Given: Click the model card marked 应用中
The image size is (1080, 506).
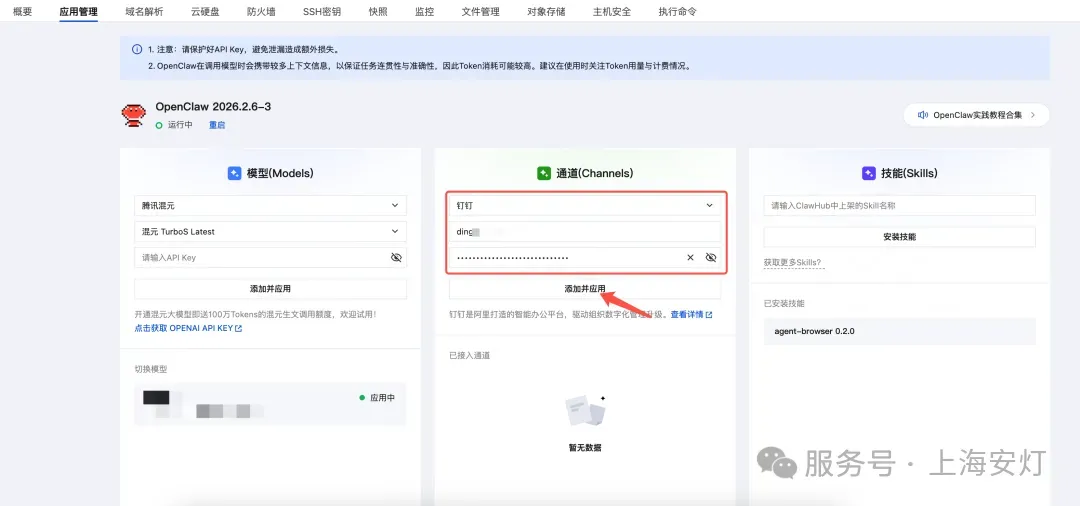Looking at the screenshot, I should pyautogui.click(x=270, y=403).
